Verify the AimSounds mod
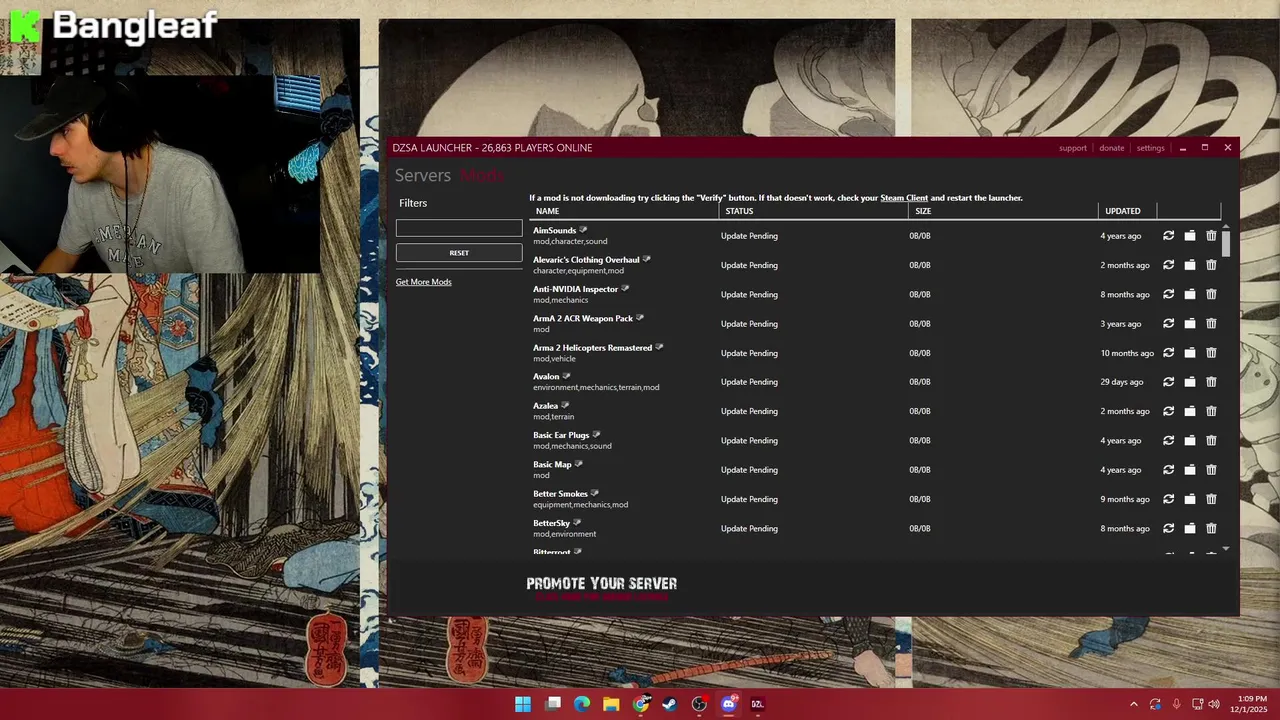 click(1168, 236)
